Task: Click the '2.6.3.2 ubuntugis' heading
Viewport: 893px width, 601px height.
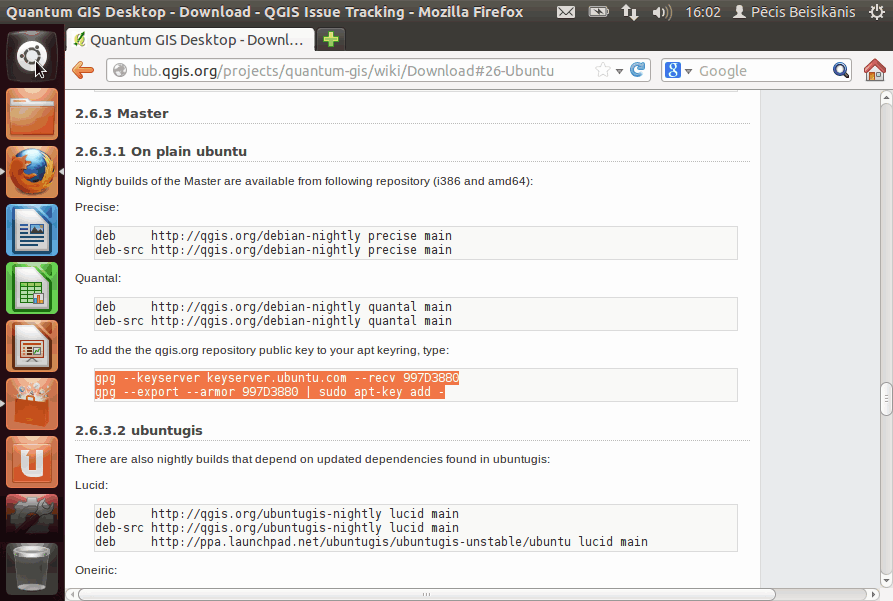Action: click(139, 431)
